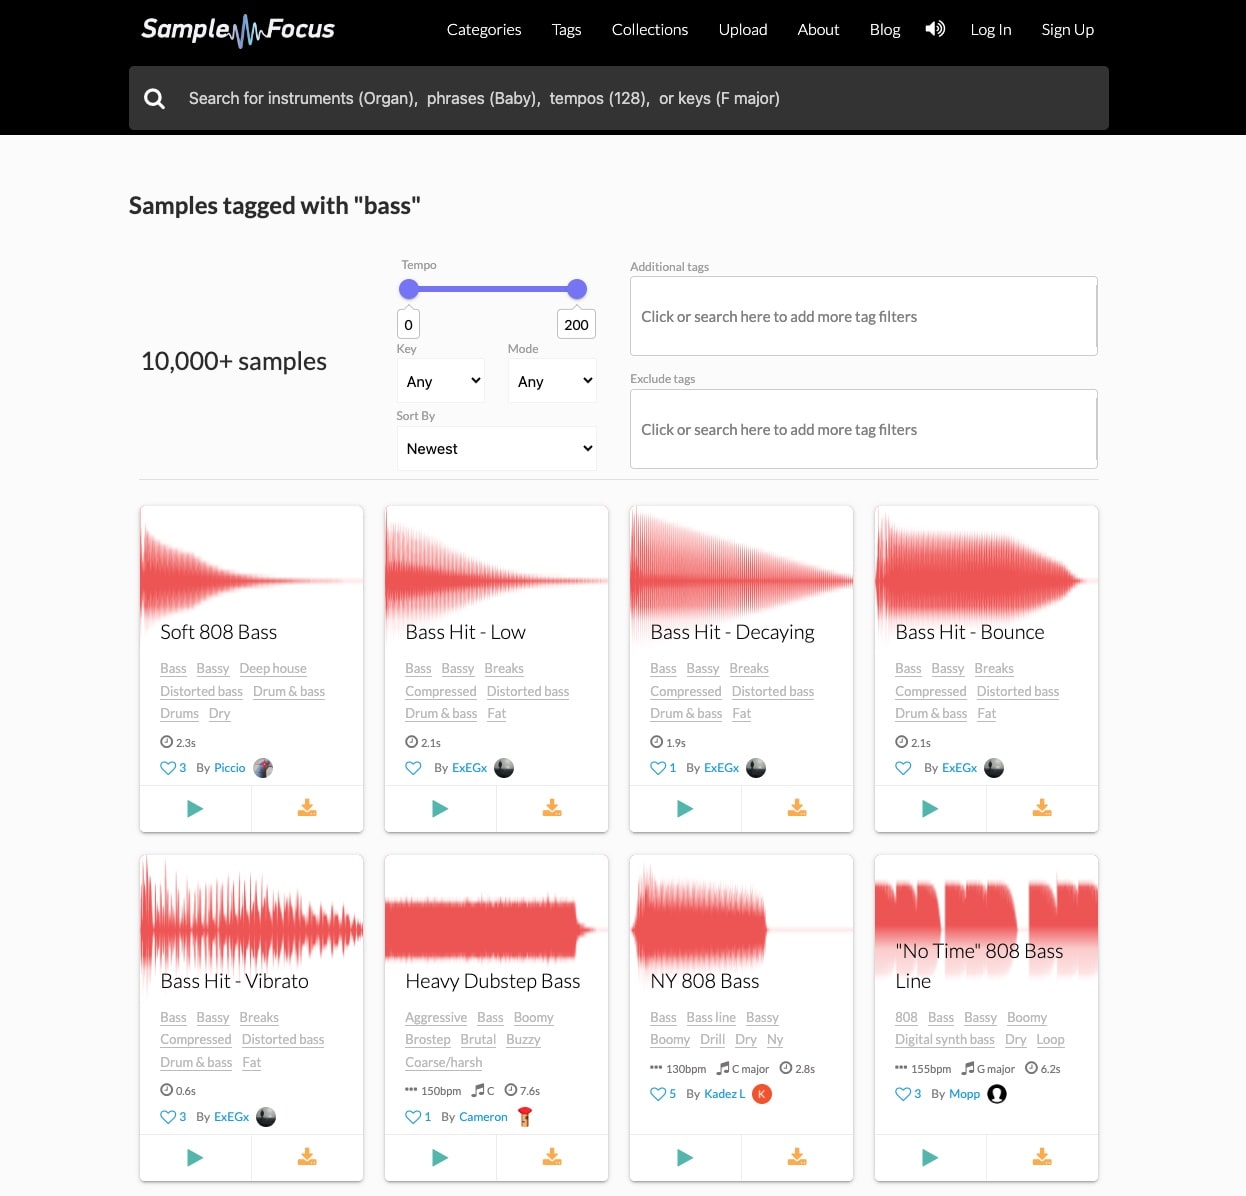This screenshot has height=1196, width=1246.
Task: Download the Heavy Dubstep Bass sample
Action: click(552, 1157)
